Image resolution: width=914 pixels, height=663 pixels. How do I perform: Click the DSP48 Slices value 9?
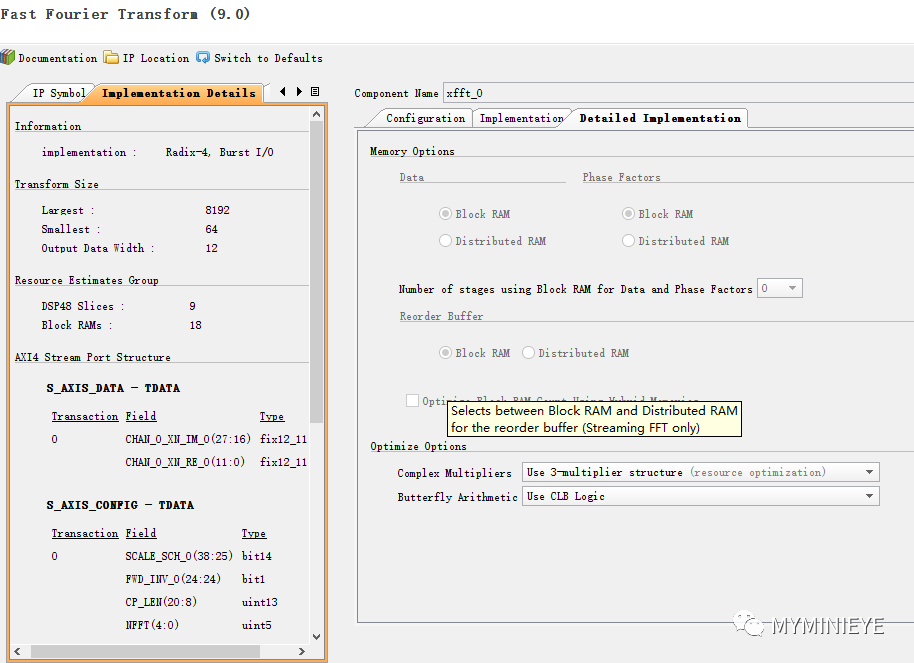coord(192,306)
